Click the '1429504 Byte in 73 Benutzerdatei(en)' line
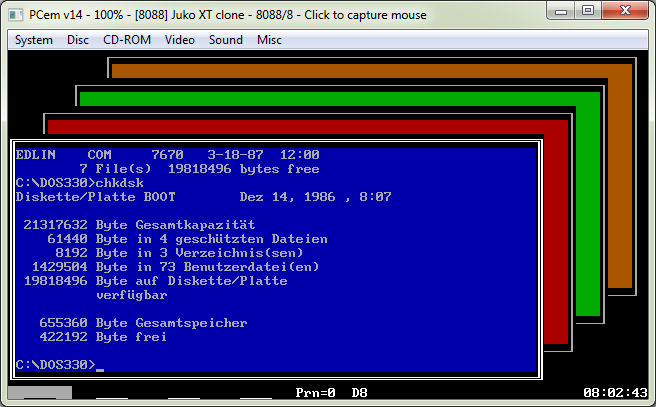Viewport: 656px width, 407px height. [175, 267]
